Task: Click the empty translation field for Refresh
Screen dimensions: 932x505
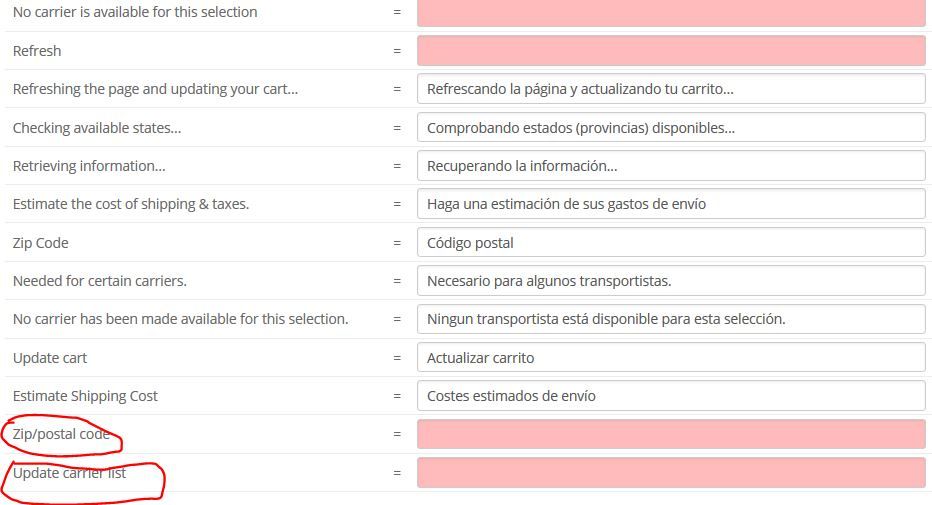Action: coord(671,50)
